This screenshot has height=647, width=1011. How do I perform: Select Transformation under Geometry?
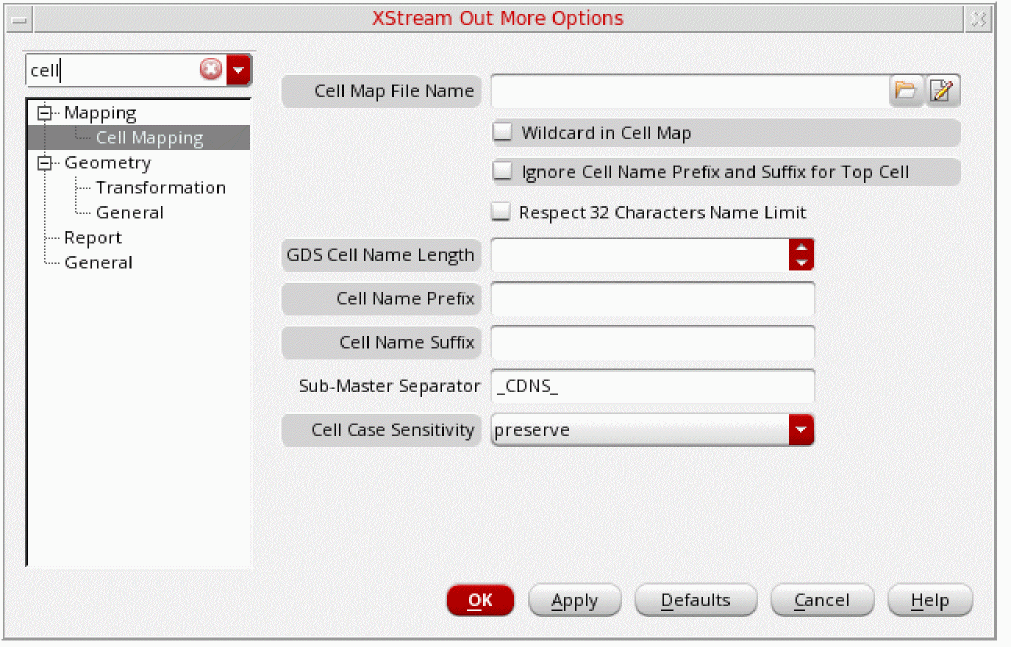pos(161,188)
